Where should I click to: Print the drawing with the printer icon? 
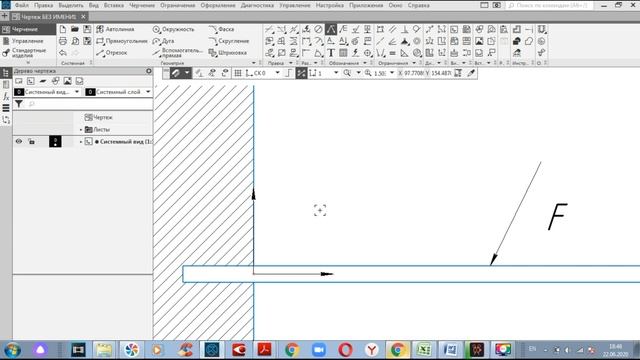[x=63, y=41]
